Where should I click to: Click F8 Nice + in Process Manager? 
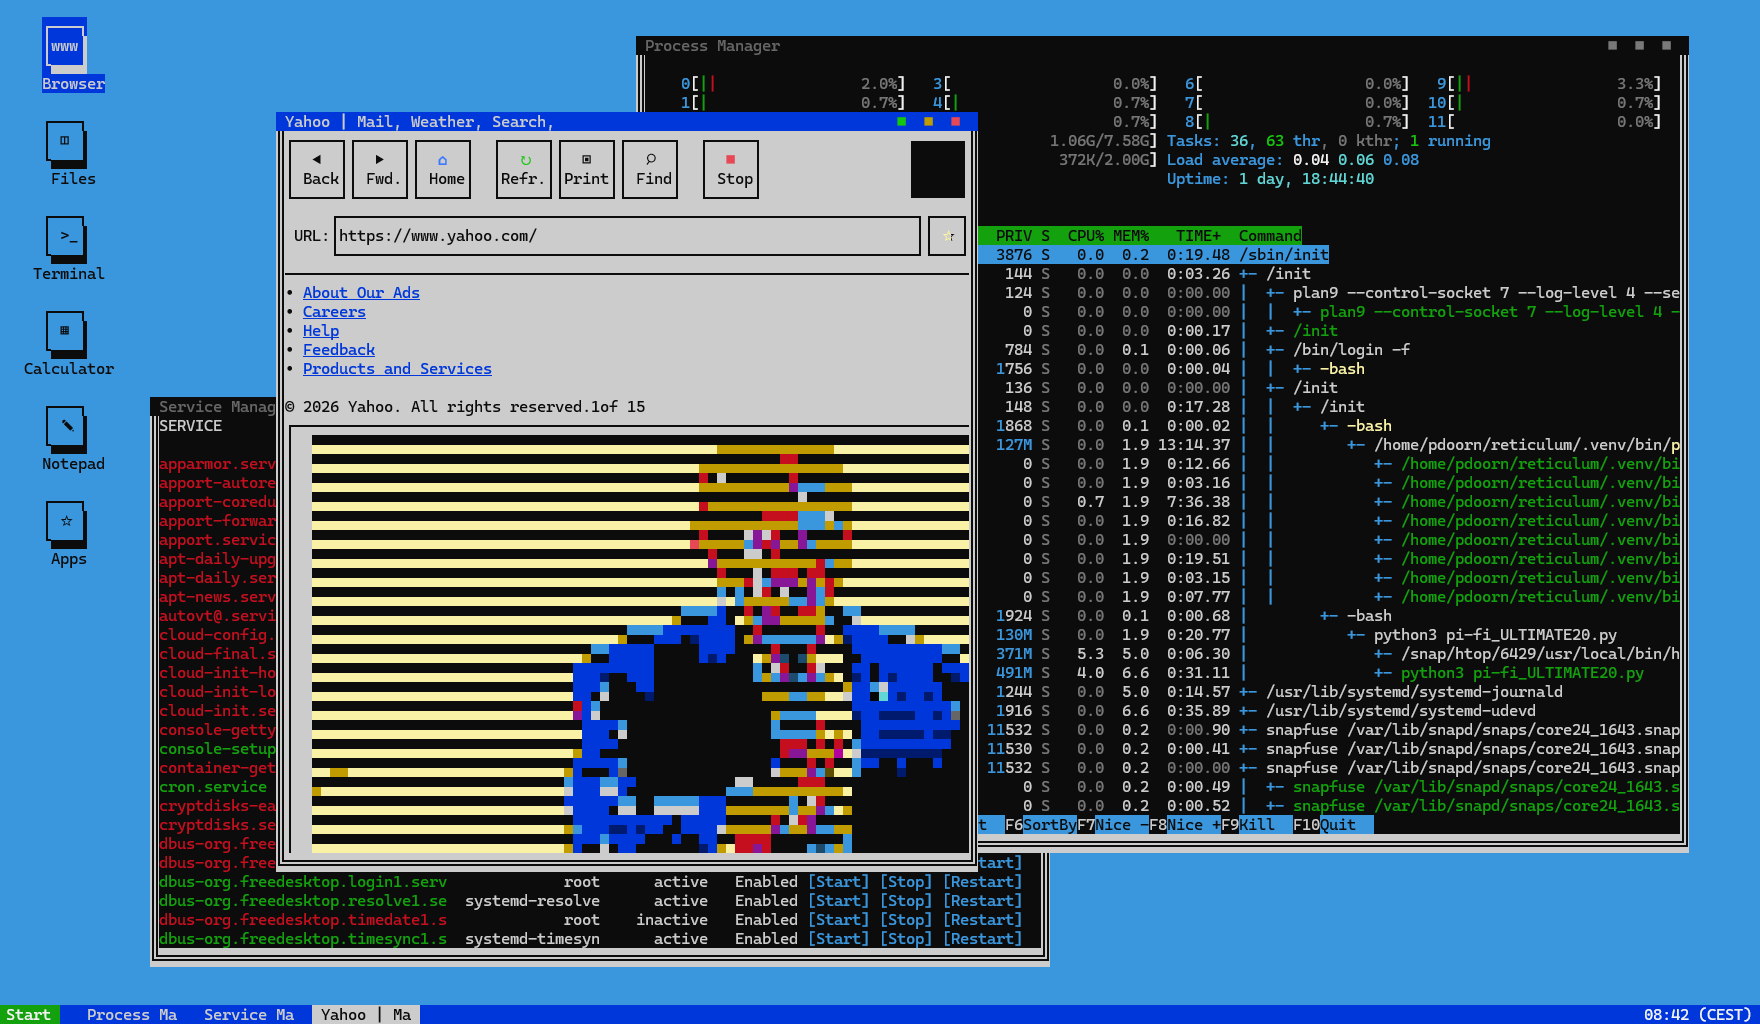tap(1185, 825)
